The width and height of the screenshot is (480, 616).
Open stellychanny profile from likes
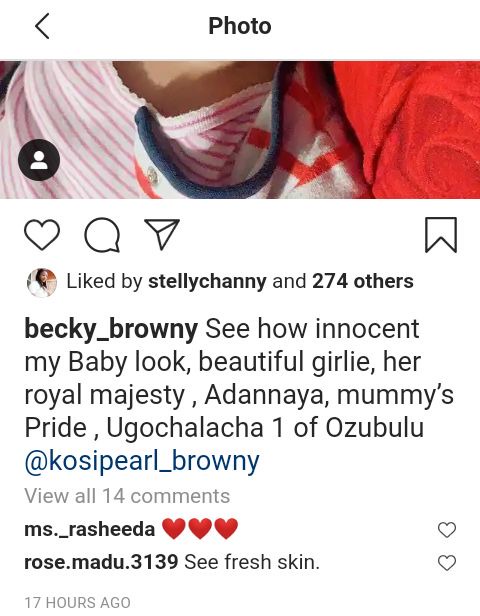point(207,282)
